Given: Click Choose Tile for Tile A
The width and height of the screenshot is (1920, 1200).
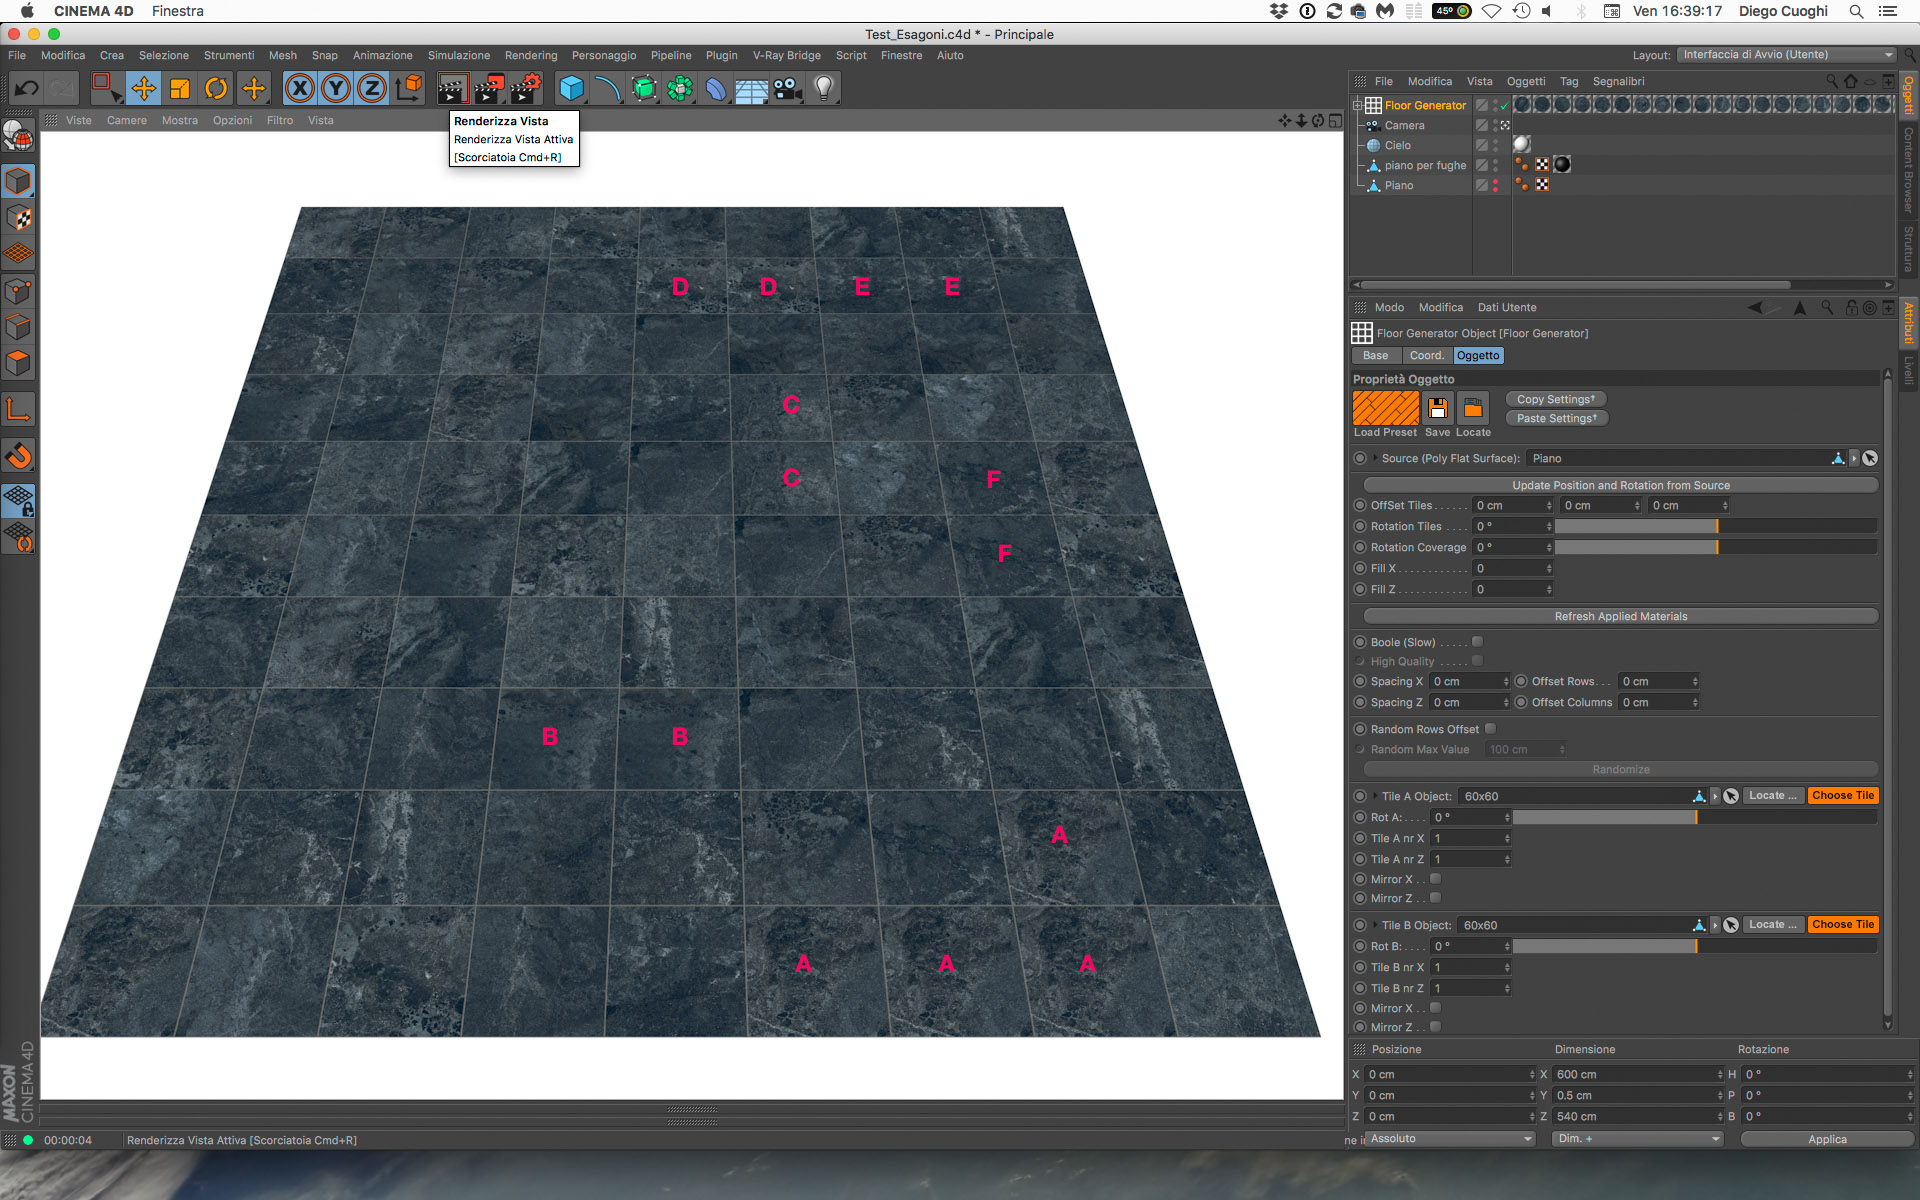Looking at the screenshot, I should [1842, 796].
